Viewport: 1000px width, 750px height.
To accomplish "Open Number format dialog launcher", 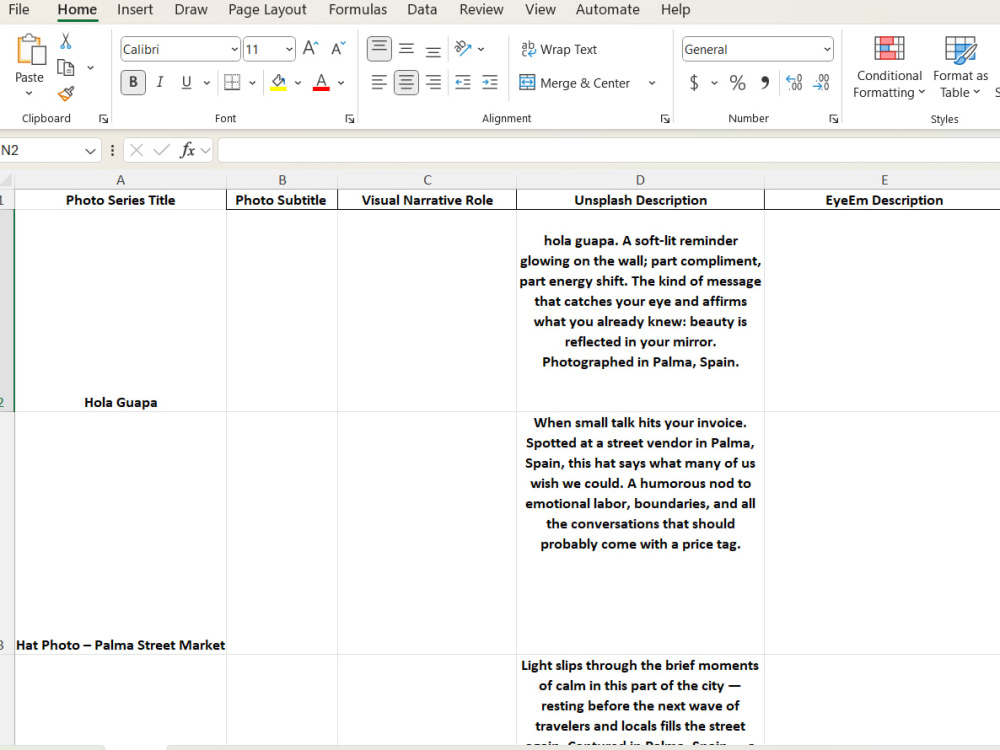I will click(834, 119).
